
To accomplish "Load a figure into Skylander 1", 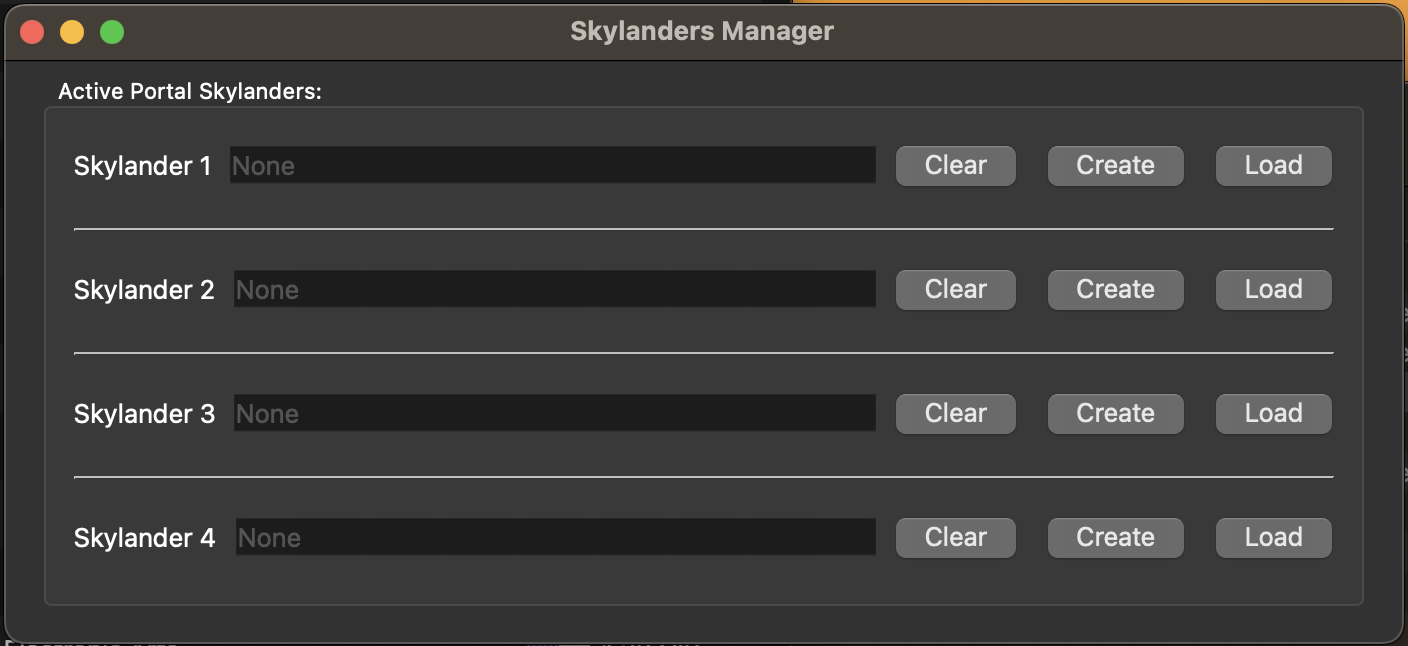I will tap(1273, 165).
